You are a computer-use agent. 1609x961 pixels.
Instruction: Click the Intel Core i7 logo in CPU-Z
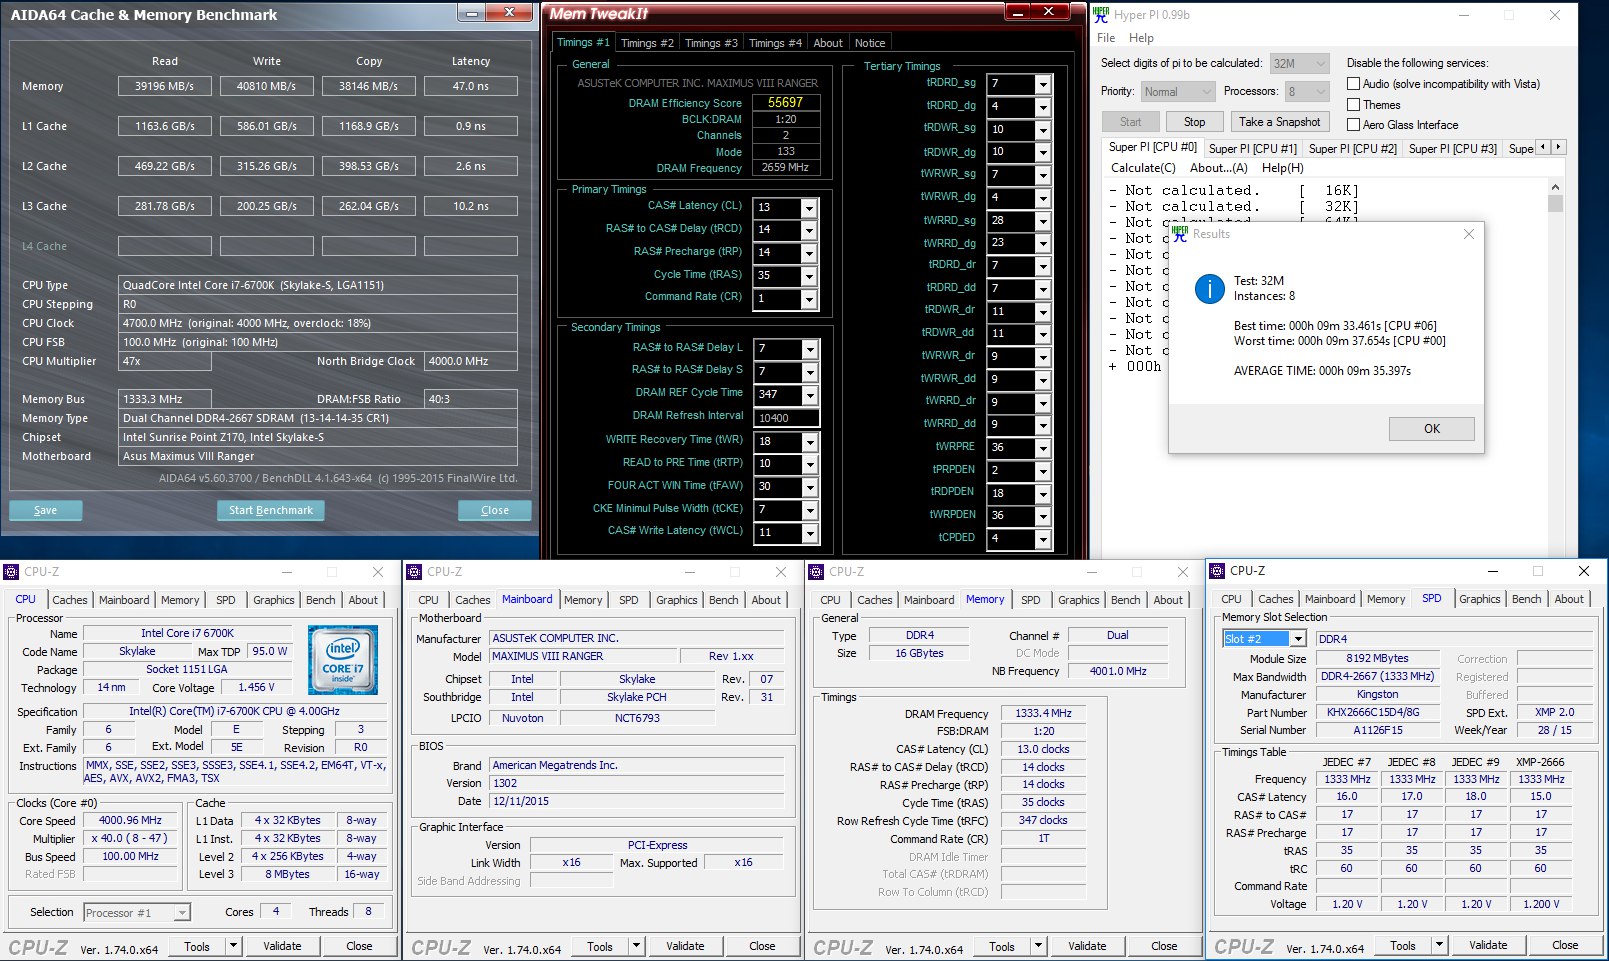pos(343,659)
